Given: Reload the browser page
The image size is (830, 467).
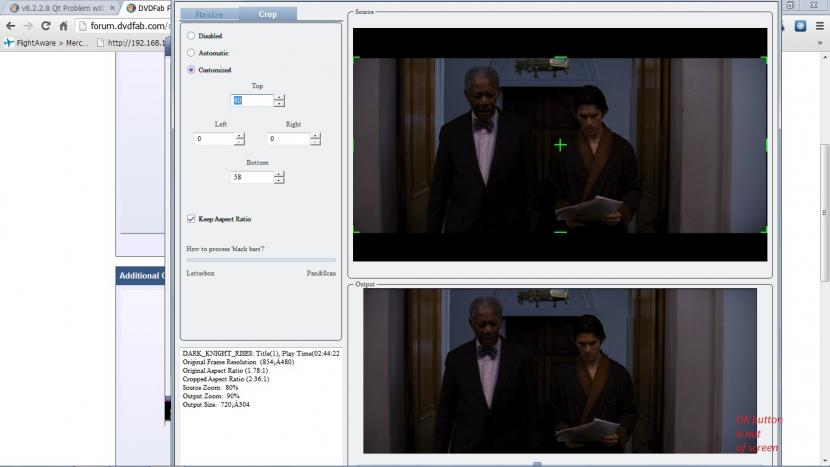Looking at the screenshot, I should [x=46, y=25].
